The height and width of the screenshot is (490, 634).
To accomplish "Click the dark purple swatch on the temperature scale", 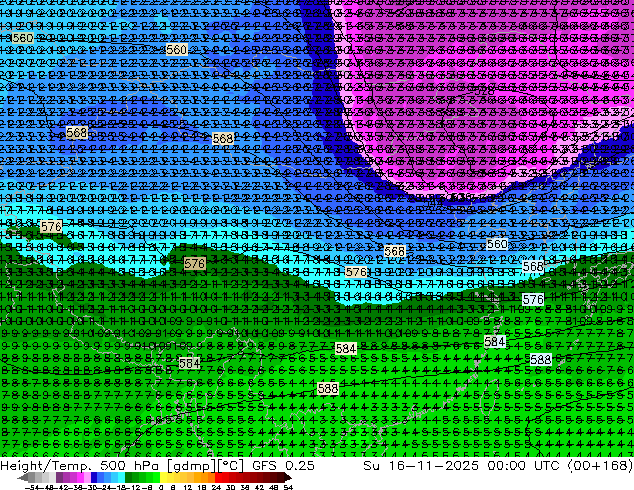I will 59,478.
